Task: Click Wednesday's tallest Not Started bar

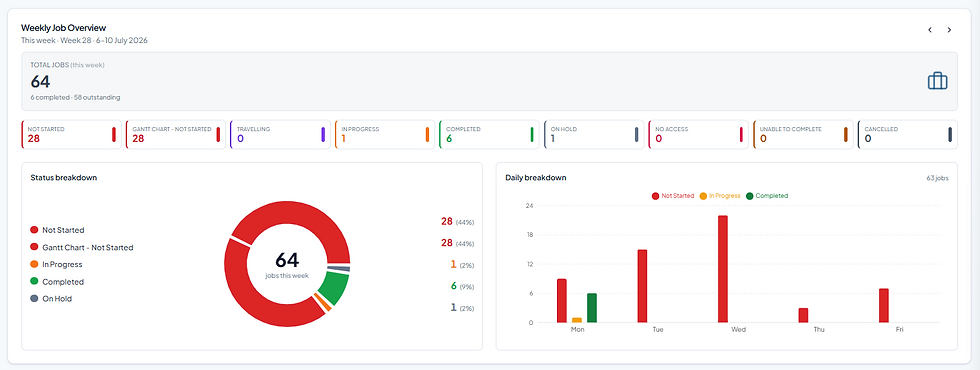Action: tap(723, 269)
